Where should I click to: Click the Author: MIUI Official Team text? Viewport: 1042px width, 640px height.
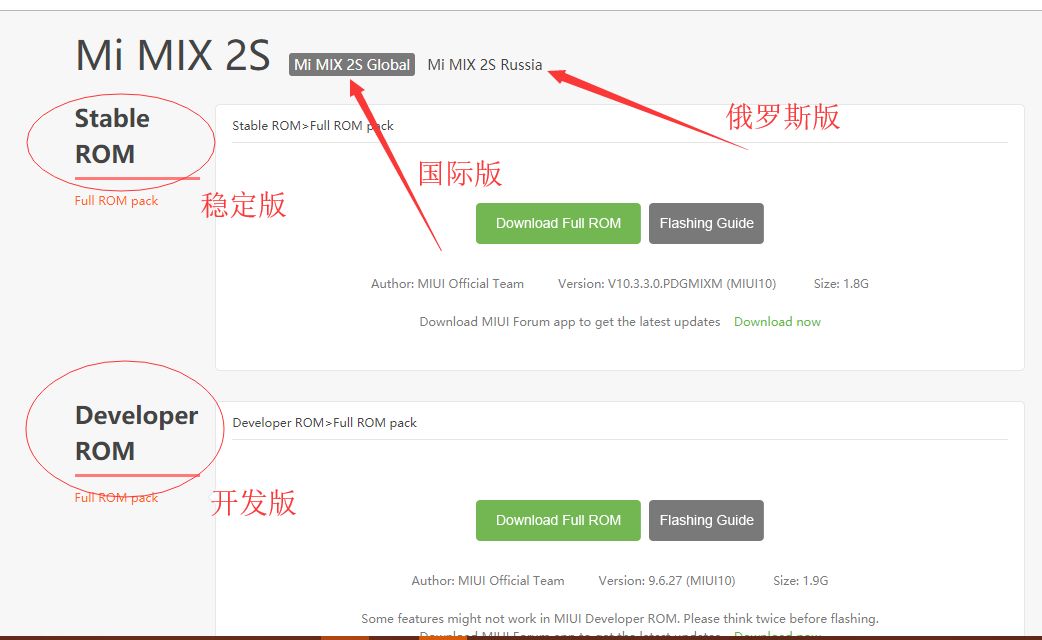[x=447, y=283]
